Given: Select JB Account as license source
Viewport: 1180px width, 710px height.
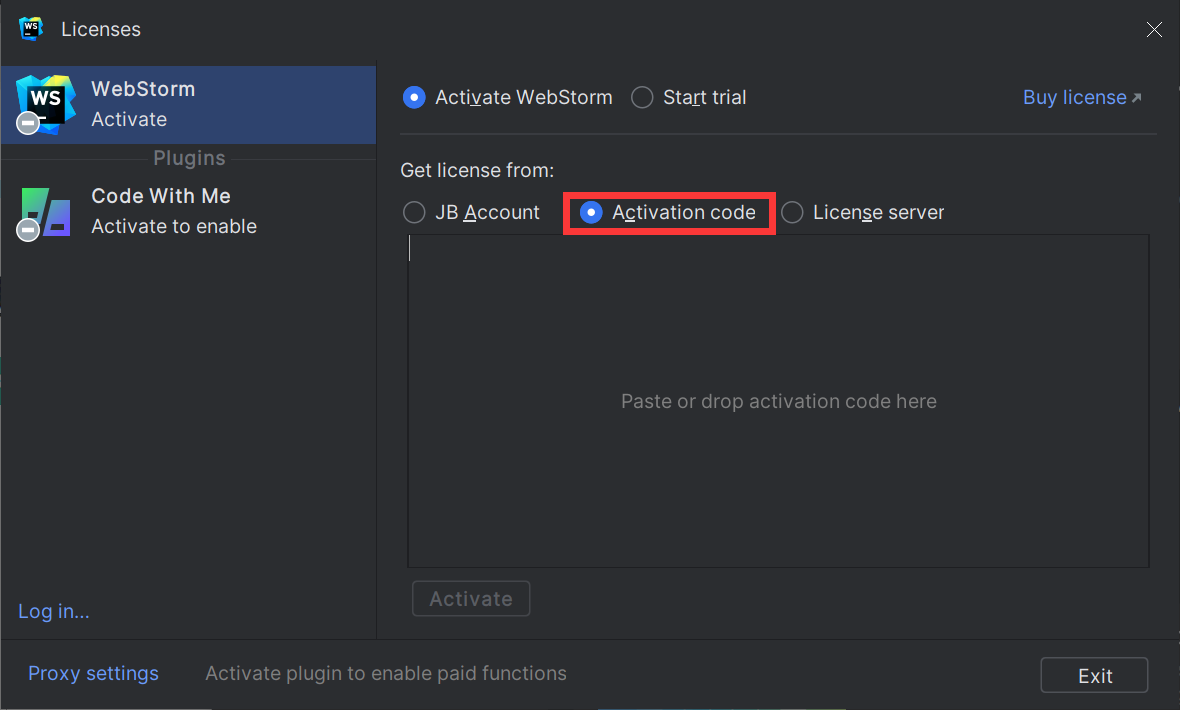Looking at the screenshot, I should pyautogui.click(x=414, y=213).
